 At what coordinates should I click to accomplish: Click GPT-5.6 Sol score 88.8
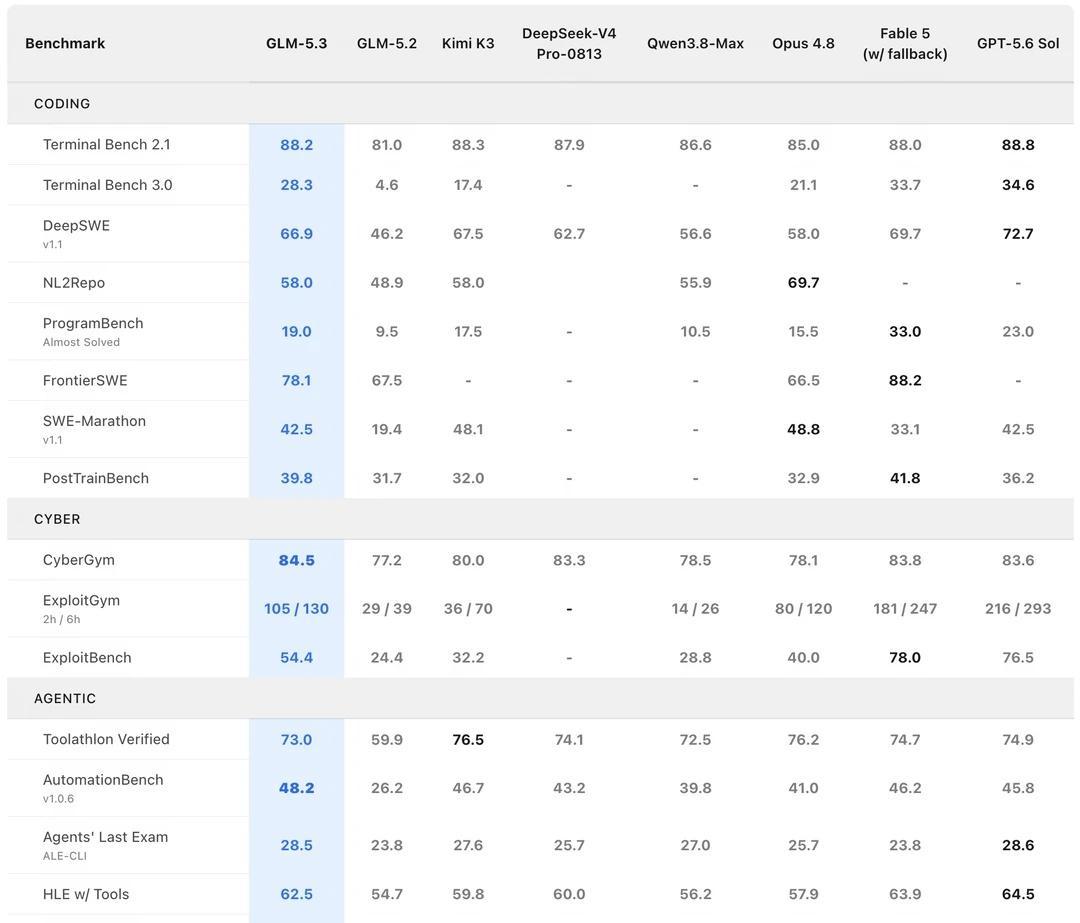(1017, 145)
